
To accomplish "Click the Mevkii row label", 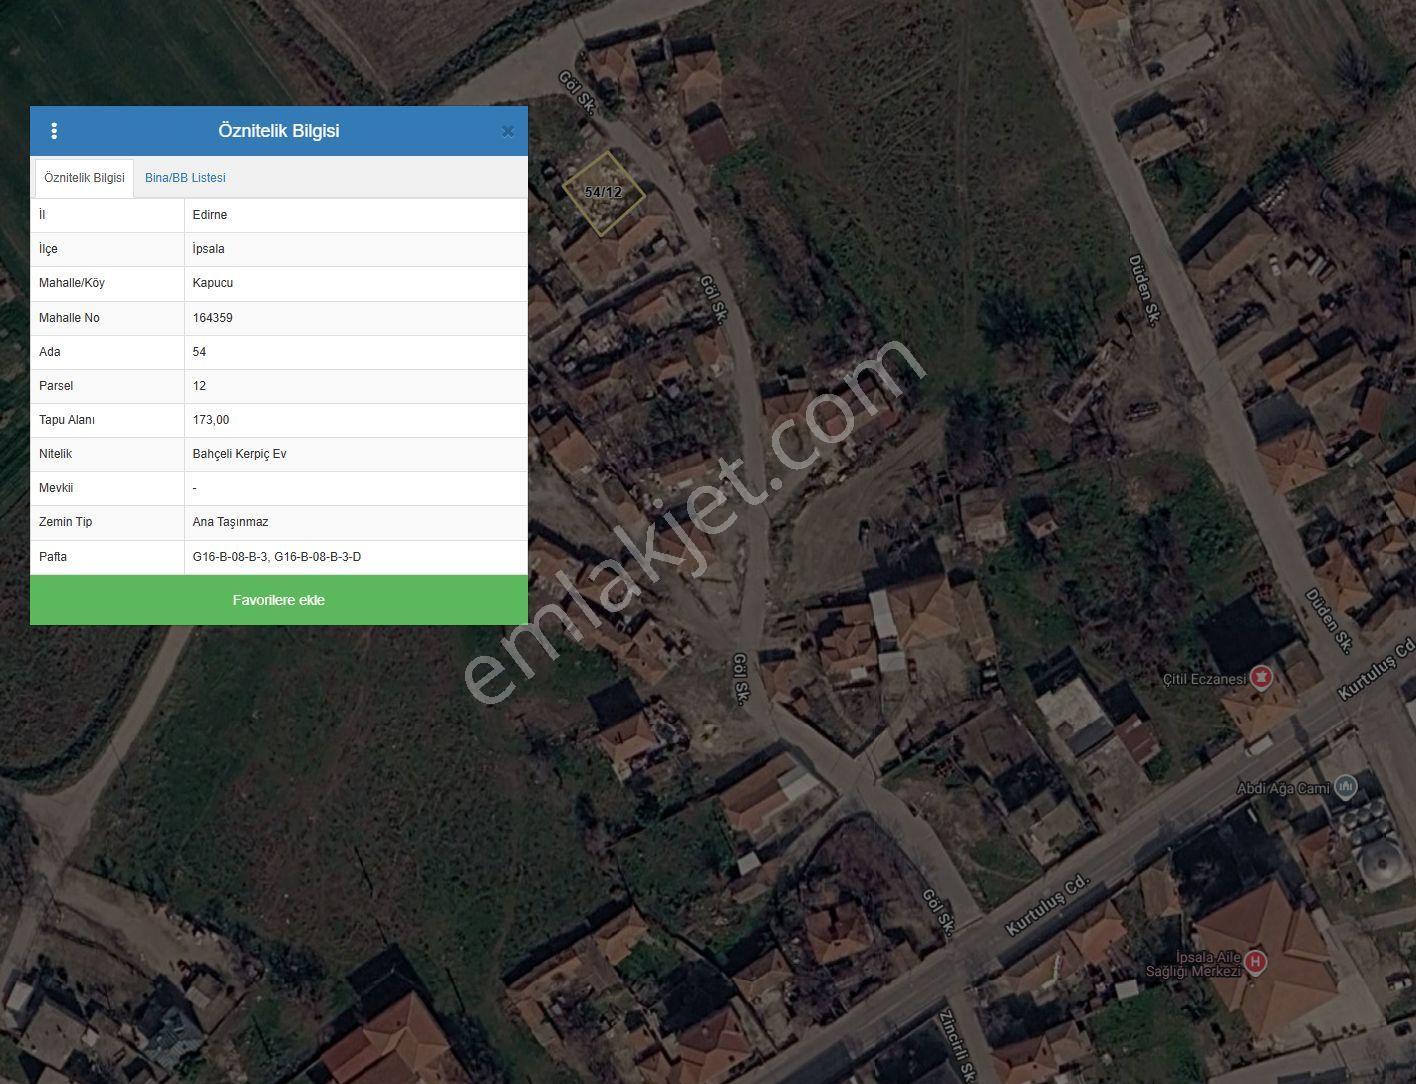I will (x=56, y=488).
